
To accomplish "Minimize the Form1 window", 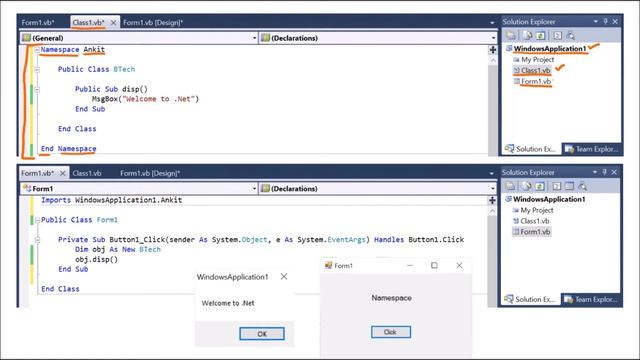I will pos(410,265).
